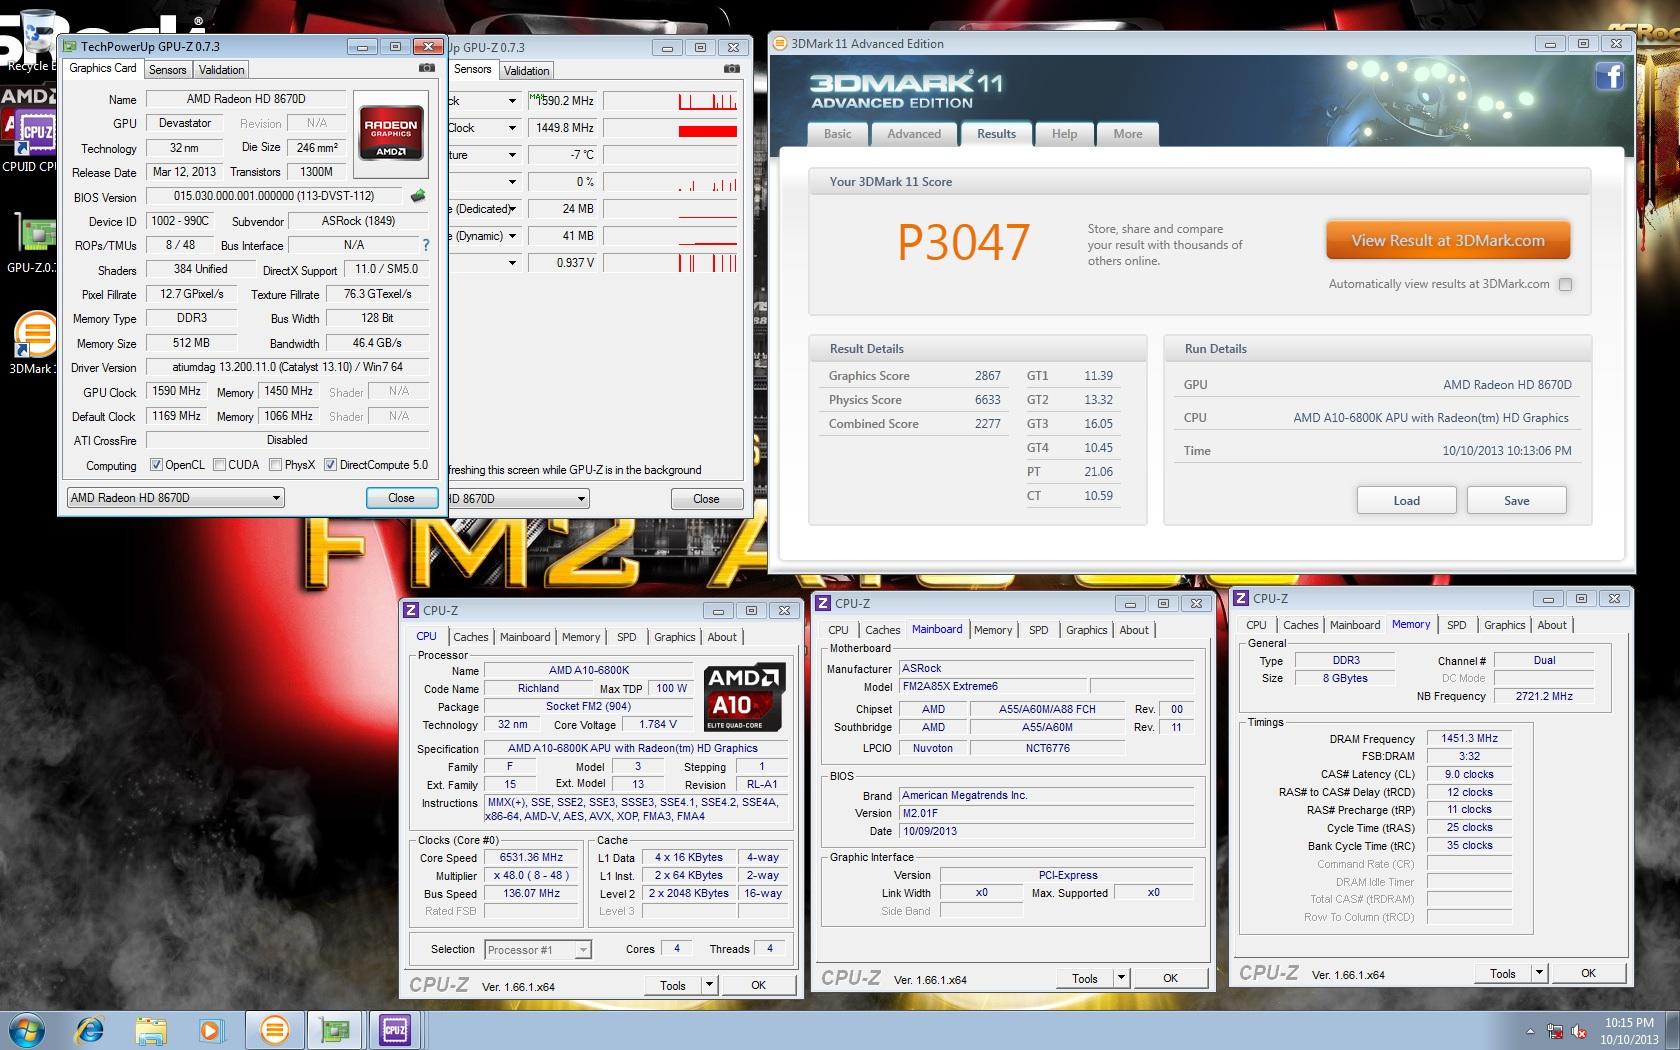Viewport: 1680px width, 1050px height.
Task: Open the Help tab in 3DMark 11
Action: click(1064, 134)
